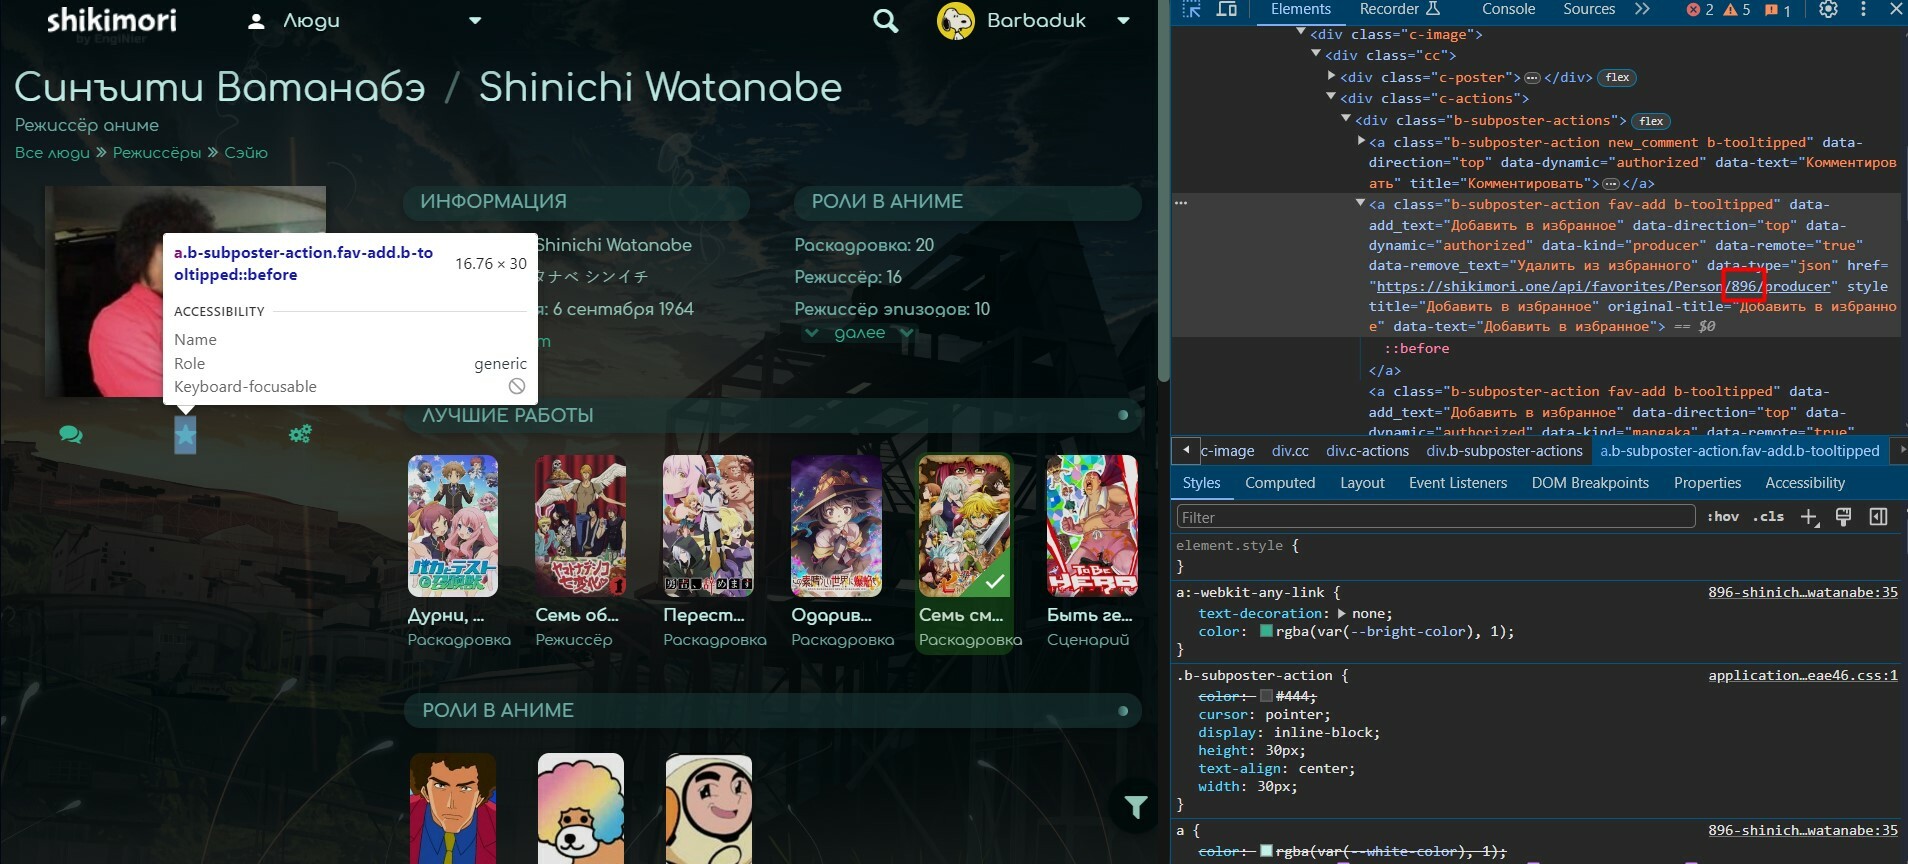
Task: Click the styles Filter input field
Action: pyautogui.click(x=1435, y=517)
